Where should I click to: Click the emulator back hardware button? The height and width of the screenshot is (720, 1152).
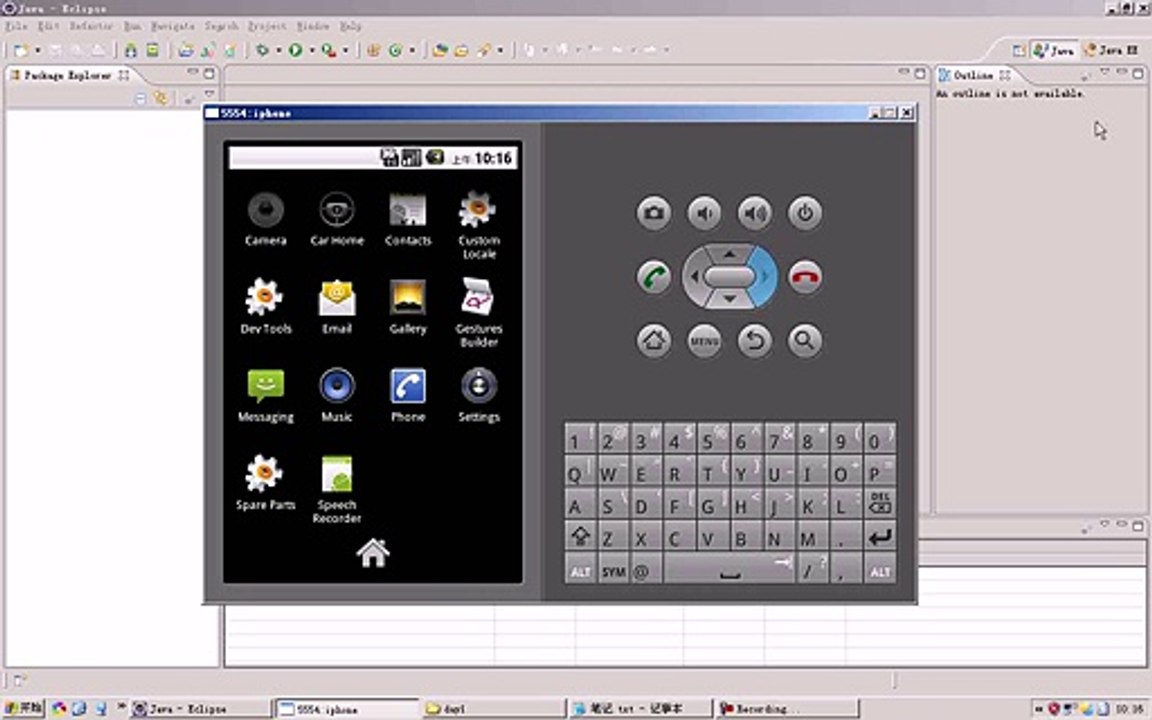point(755,341)
